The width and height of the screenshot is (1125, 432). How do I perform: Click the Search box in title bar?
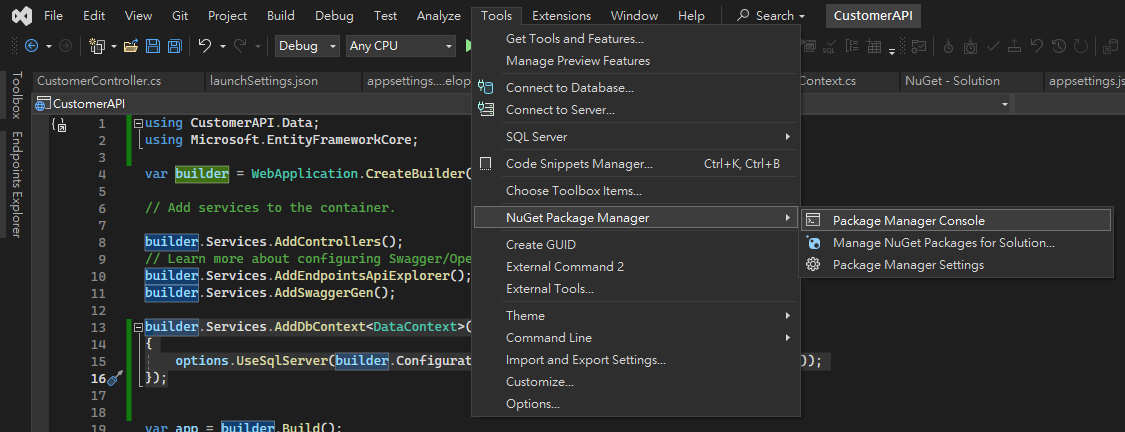coord(771,16)
